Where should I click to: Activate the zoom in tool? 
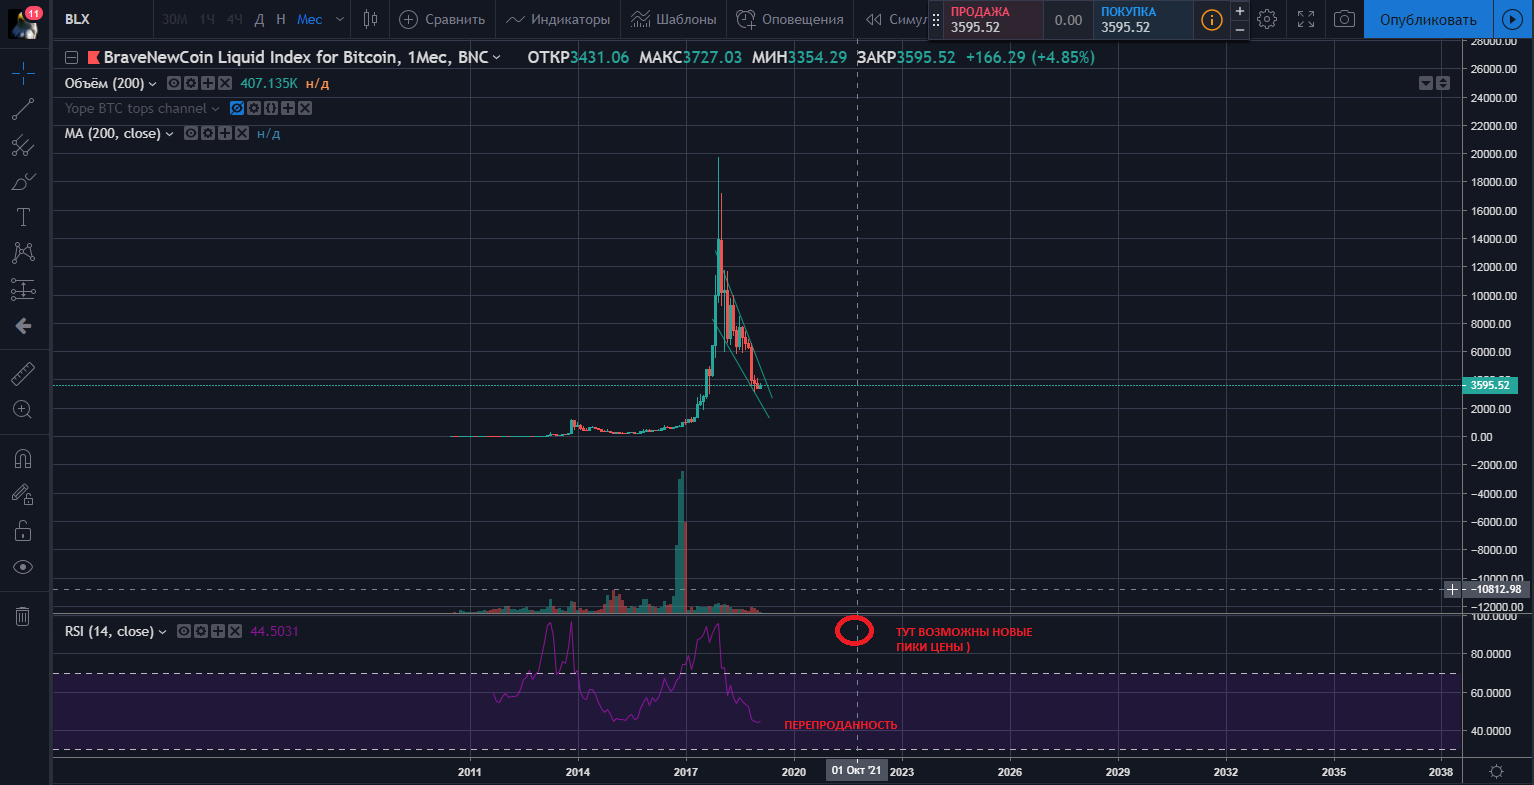click(x=23, y=410)
